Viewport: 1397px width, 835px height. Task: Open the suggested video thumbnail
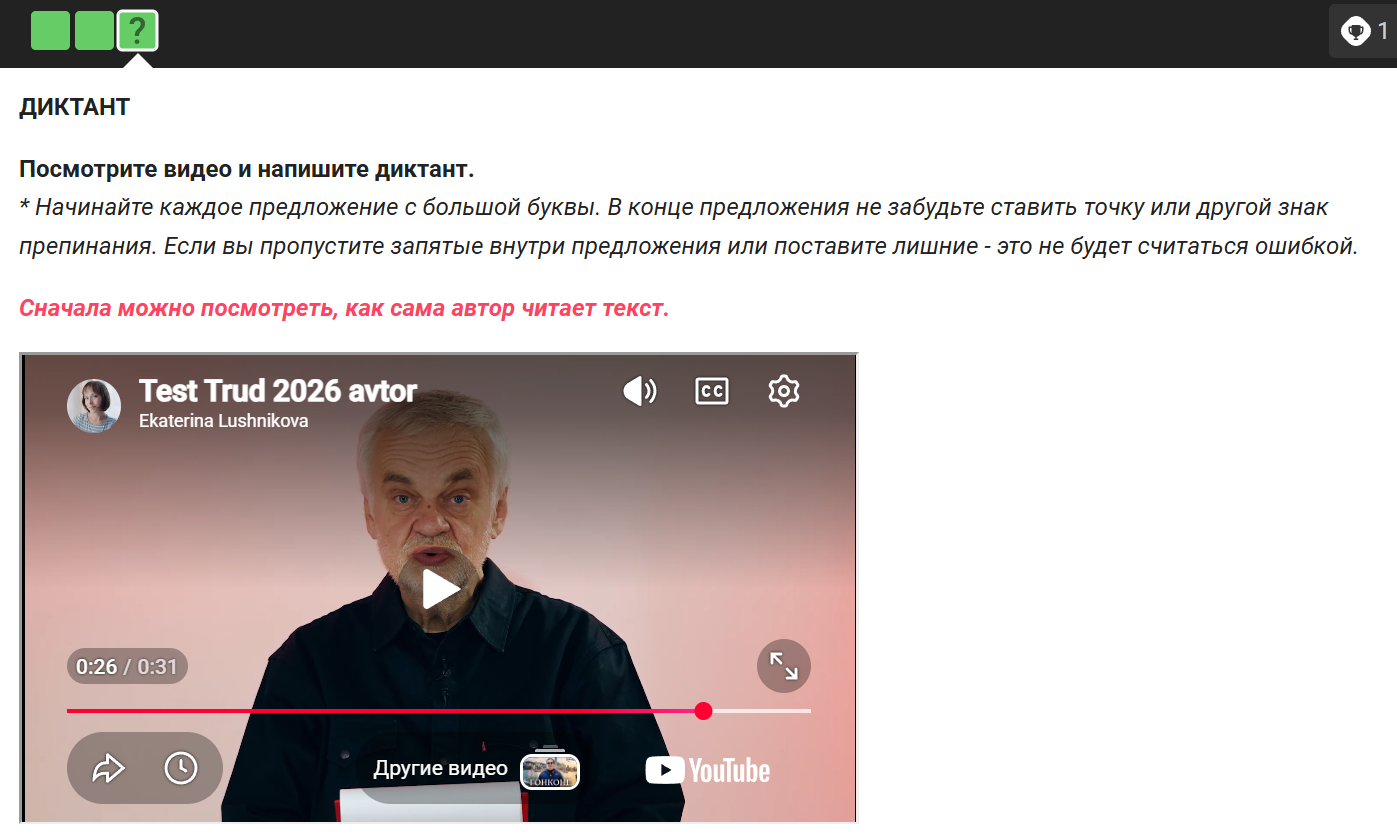(x=550, y=771)
